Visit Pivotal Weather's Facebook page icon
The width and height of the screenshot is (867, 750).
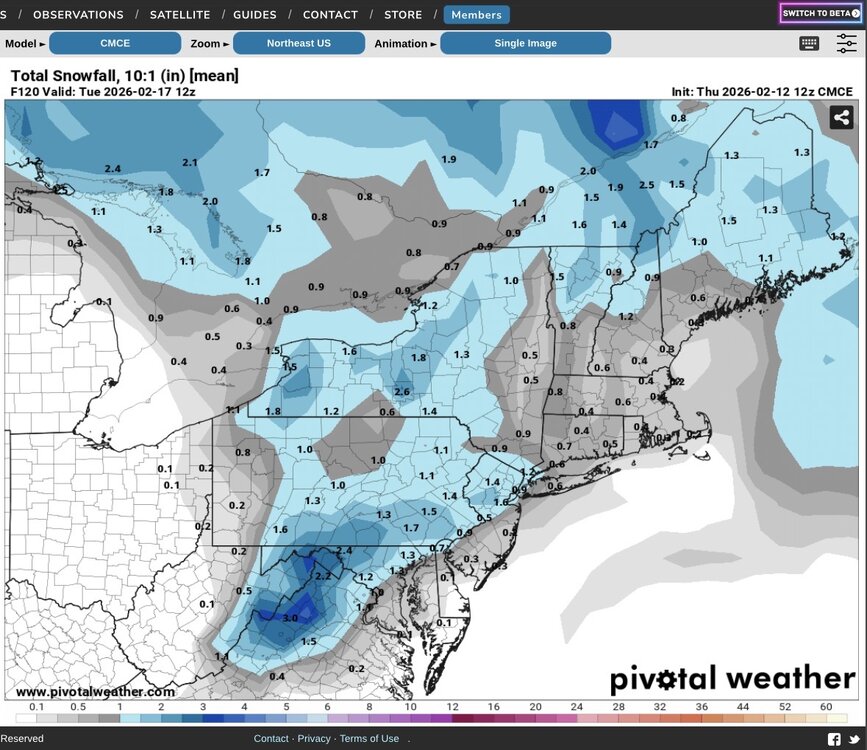tap(834, 739)
